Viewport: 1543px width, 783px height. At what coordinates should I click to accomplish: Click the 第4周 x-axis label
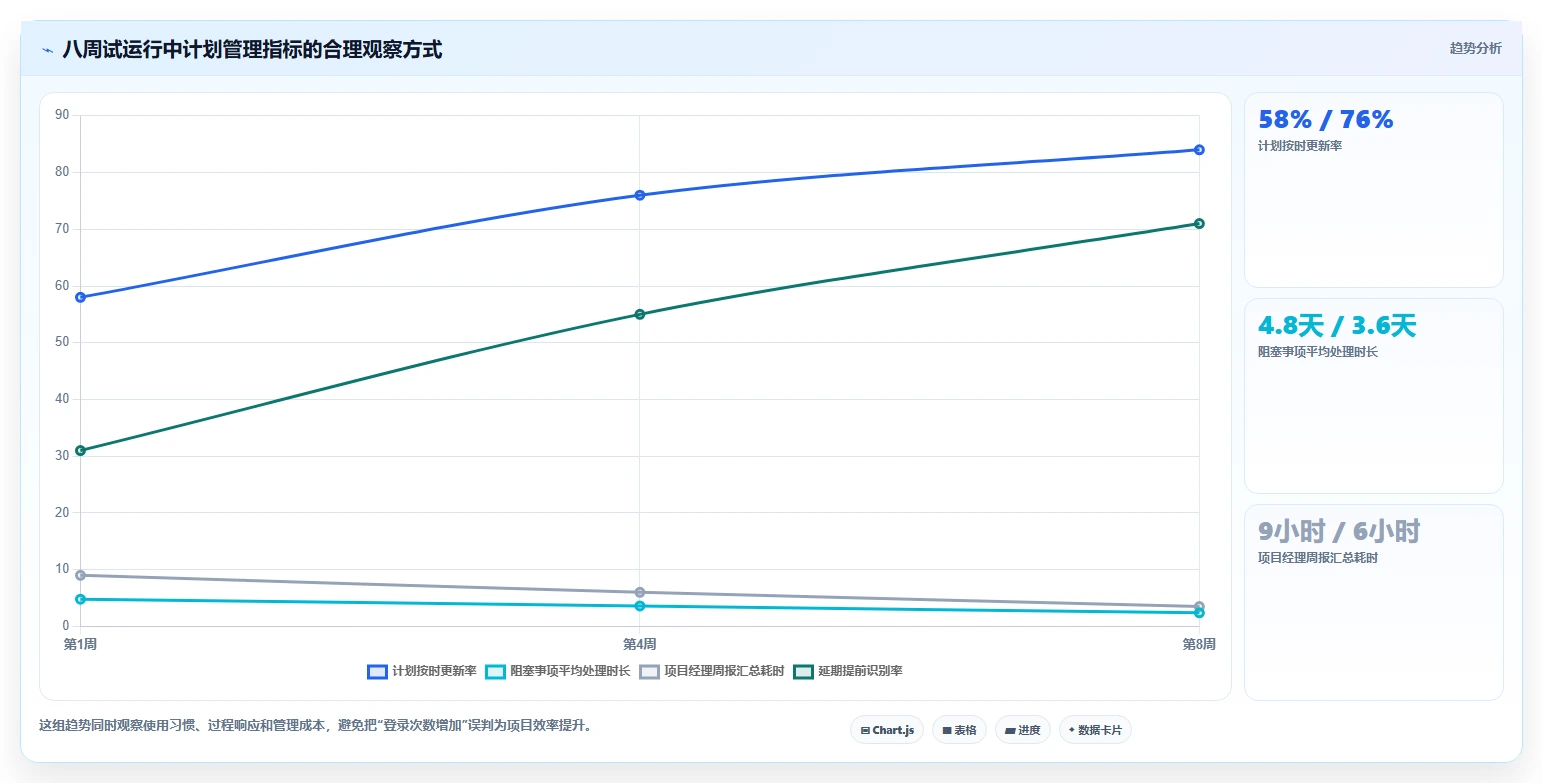(x=640, y=644)
